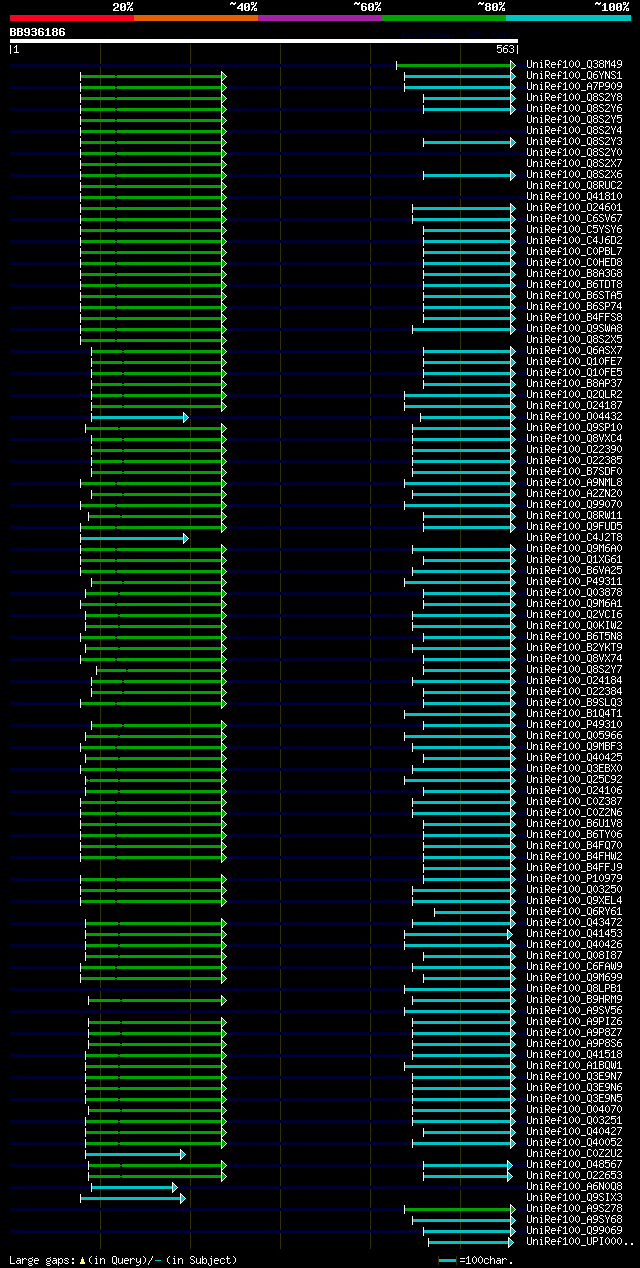This screenshot has width=640, height=1268.
Task: Select the UniRef100_Q9SWA8 label
Action: click(576, 329)
